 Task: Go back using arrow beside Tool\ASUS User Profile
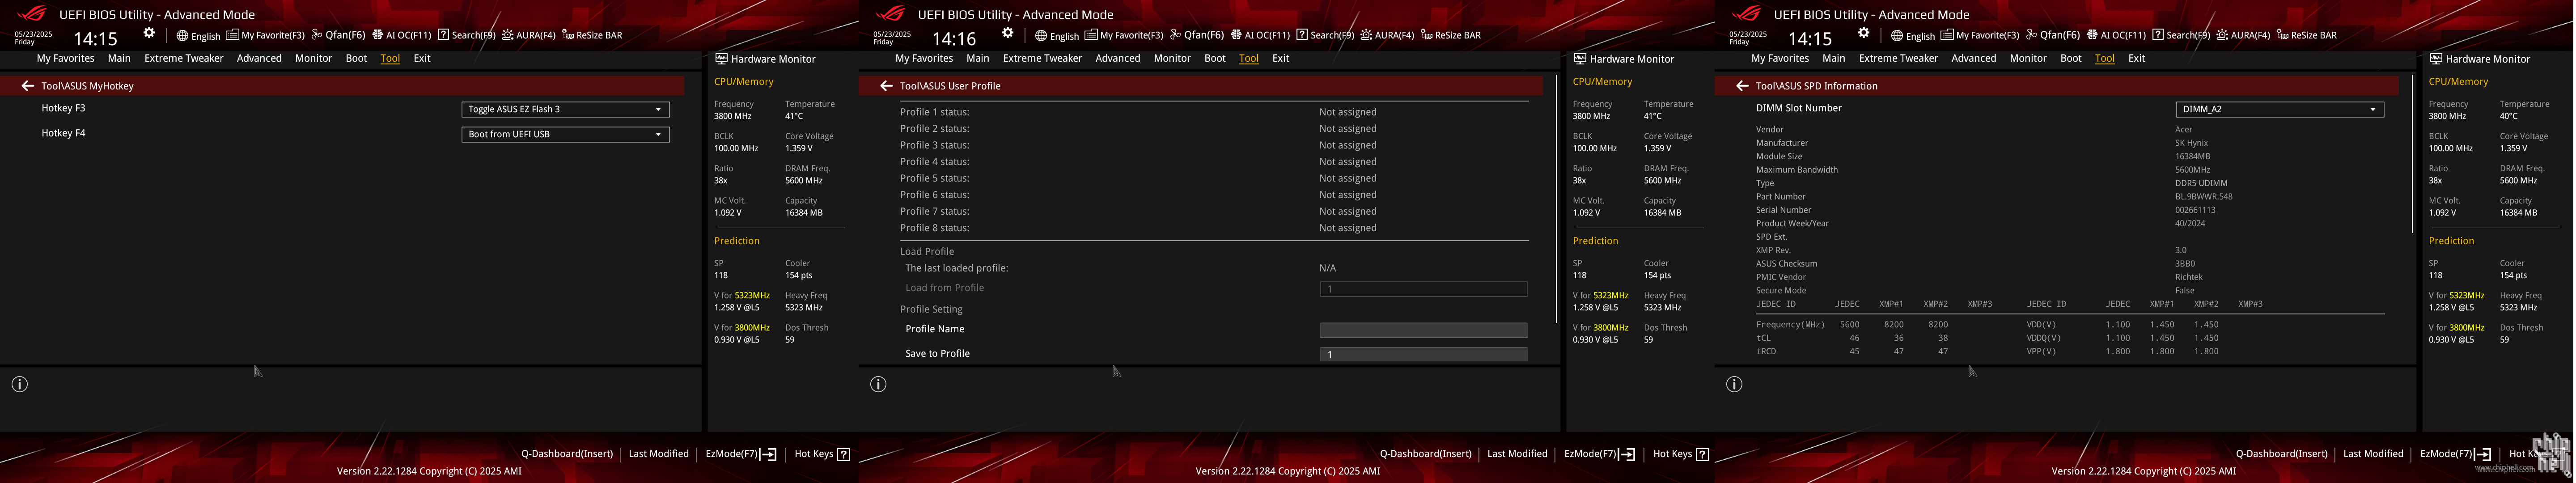pos(886,86)
